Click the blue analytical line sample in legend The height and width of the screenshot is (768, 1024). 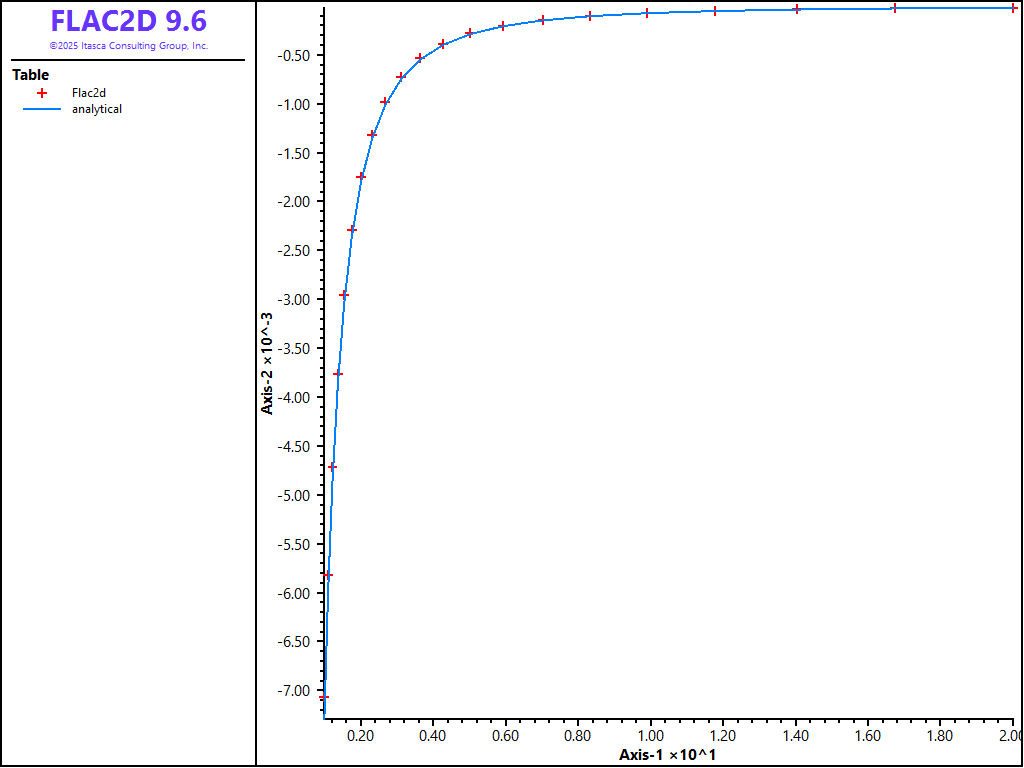[x=42, y=109]
